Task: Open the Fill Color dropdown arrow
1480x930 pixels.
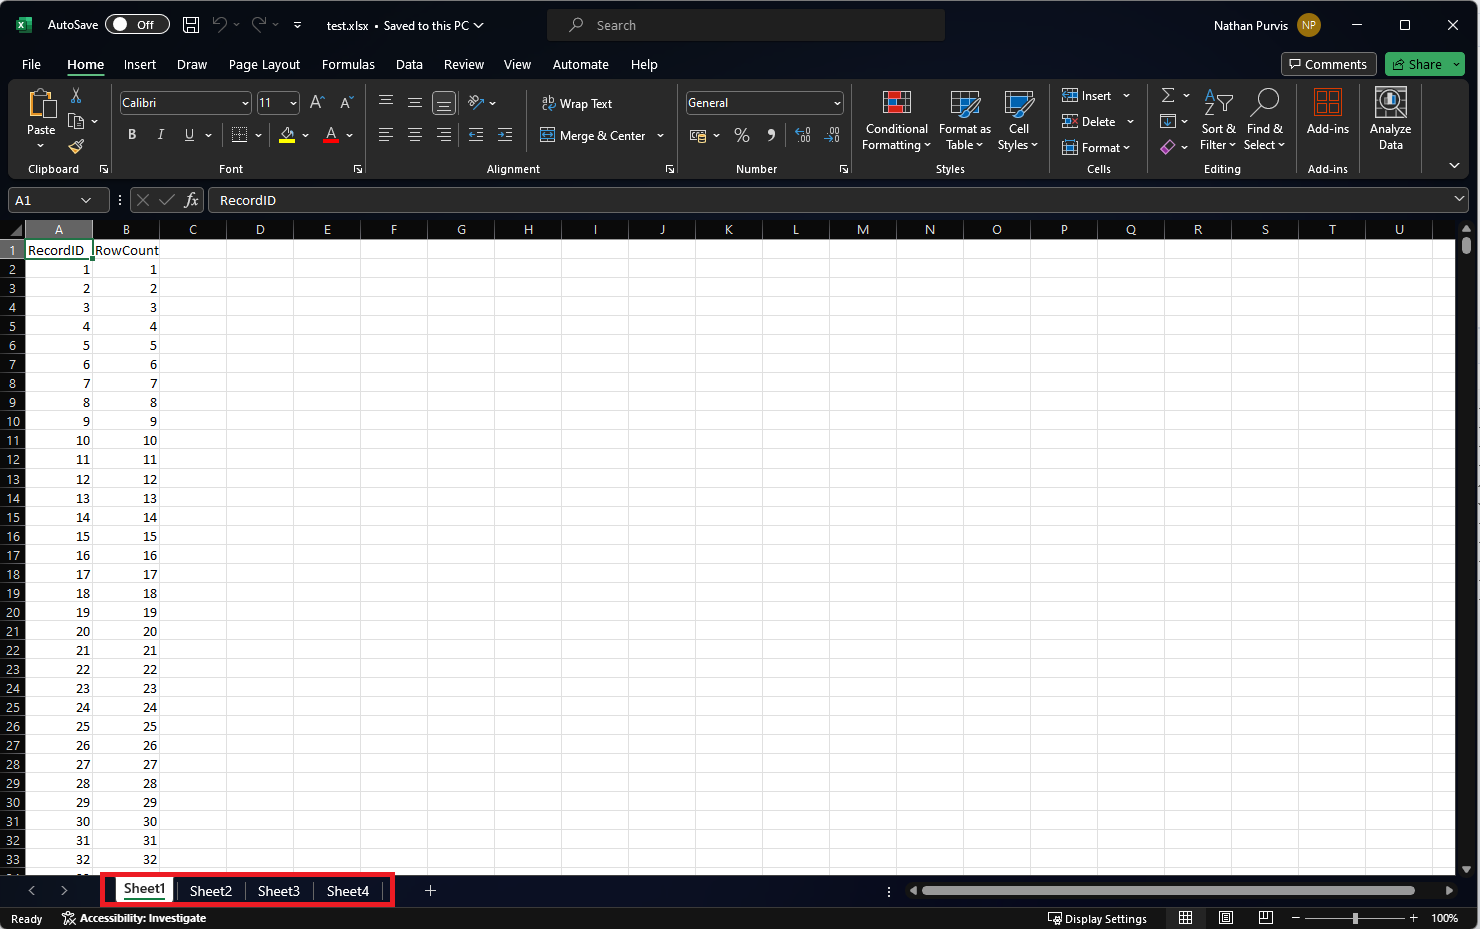Action: pyautogui.click(x=307, y=134)
